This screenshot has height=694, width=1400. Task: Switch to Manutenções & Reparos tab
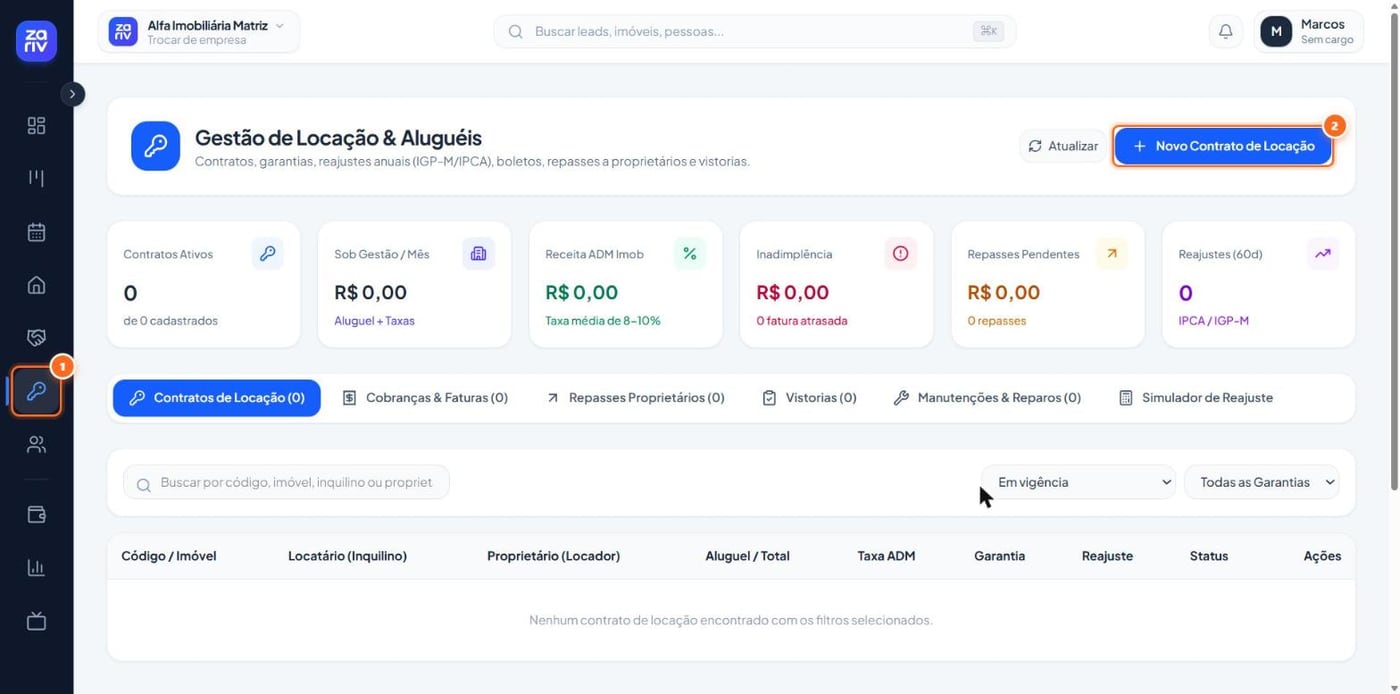coord(987,398)
